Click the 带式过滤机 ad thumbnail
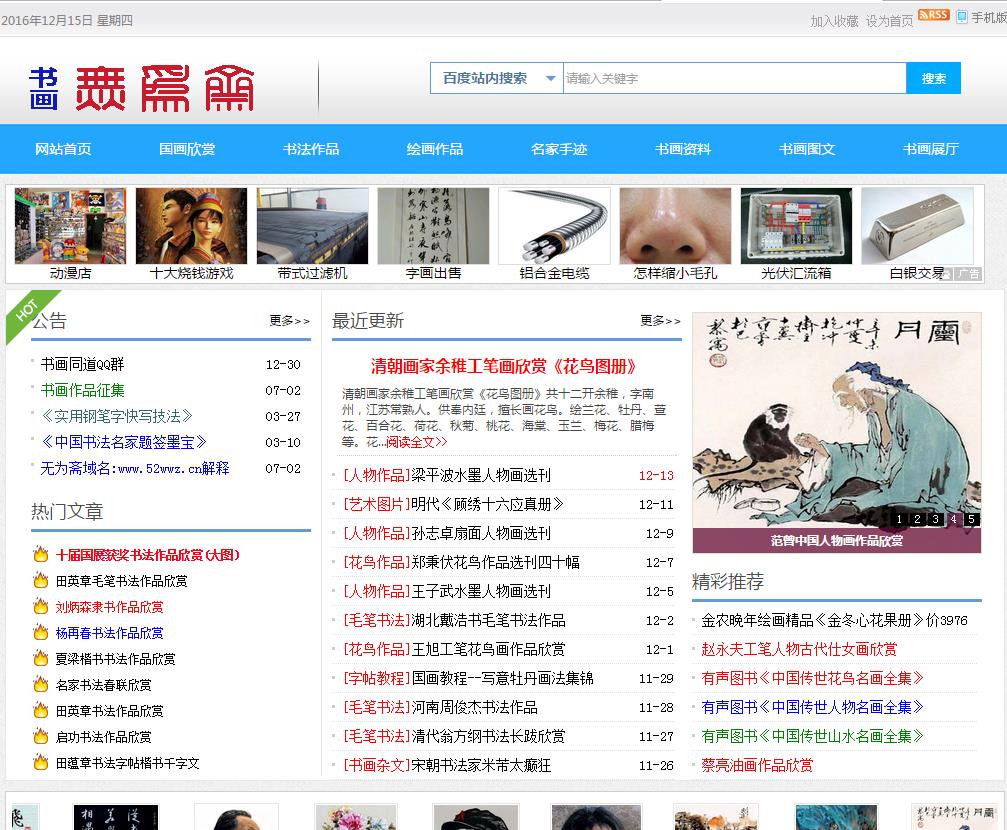Screen dimensions: 1007x830 [312, 226]
